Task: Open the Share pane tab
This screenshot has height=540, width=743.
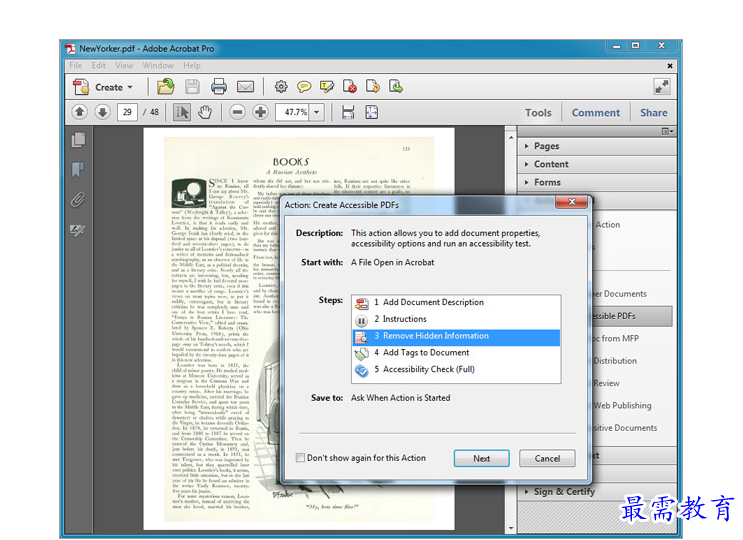Action: [x=653, y=113]
